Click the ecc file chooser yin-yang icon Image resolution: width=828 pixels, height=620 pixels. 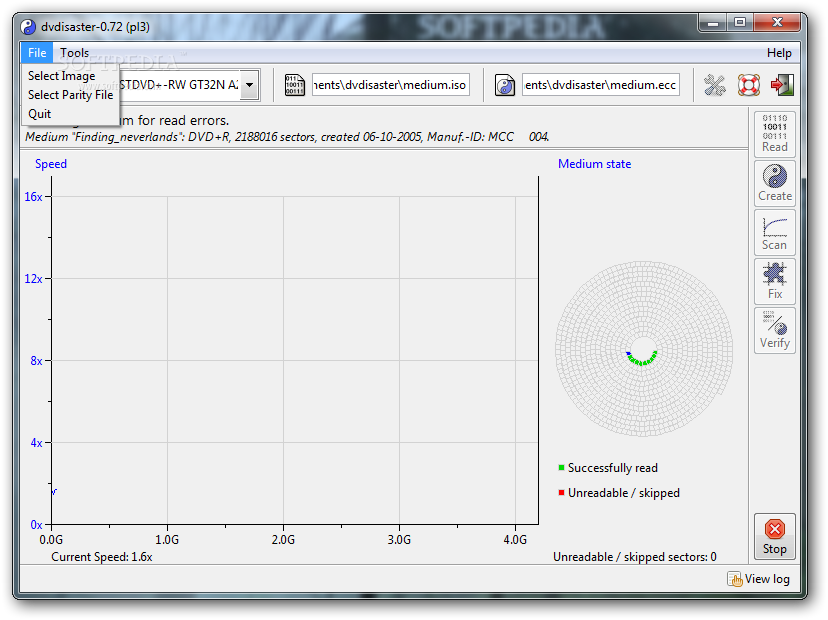coord(505,85)
